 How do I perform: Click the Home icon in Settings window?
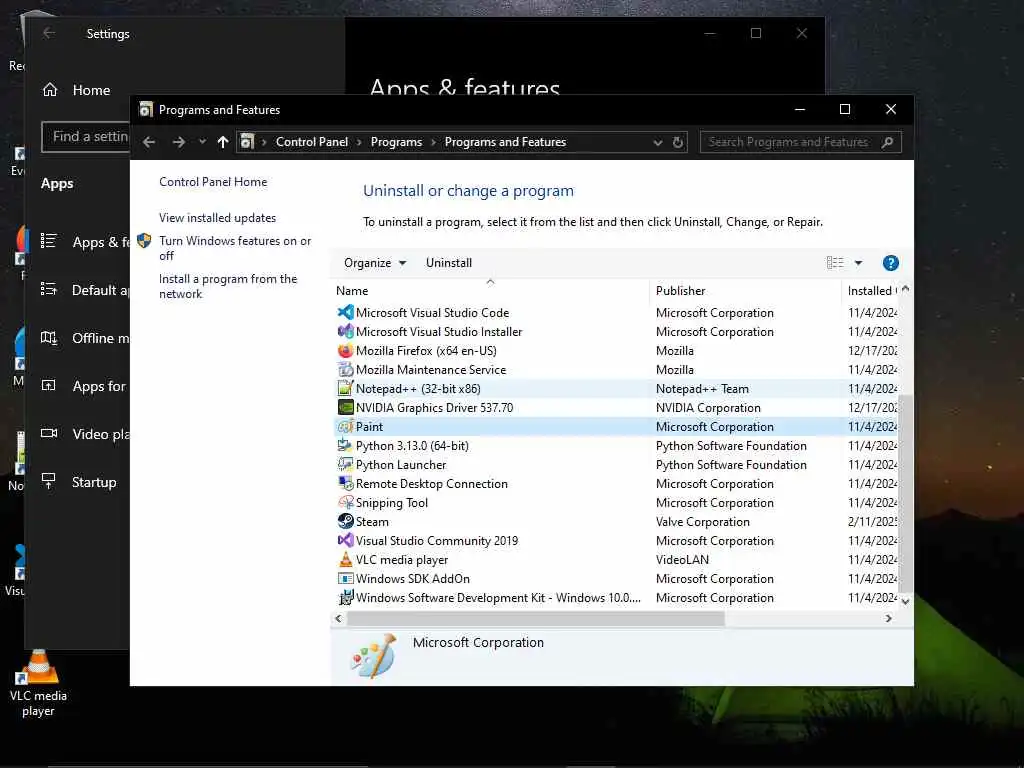tap(50, 90)
